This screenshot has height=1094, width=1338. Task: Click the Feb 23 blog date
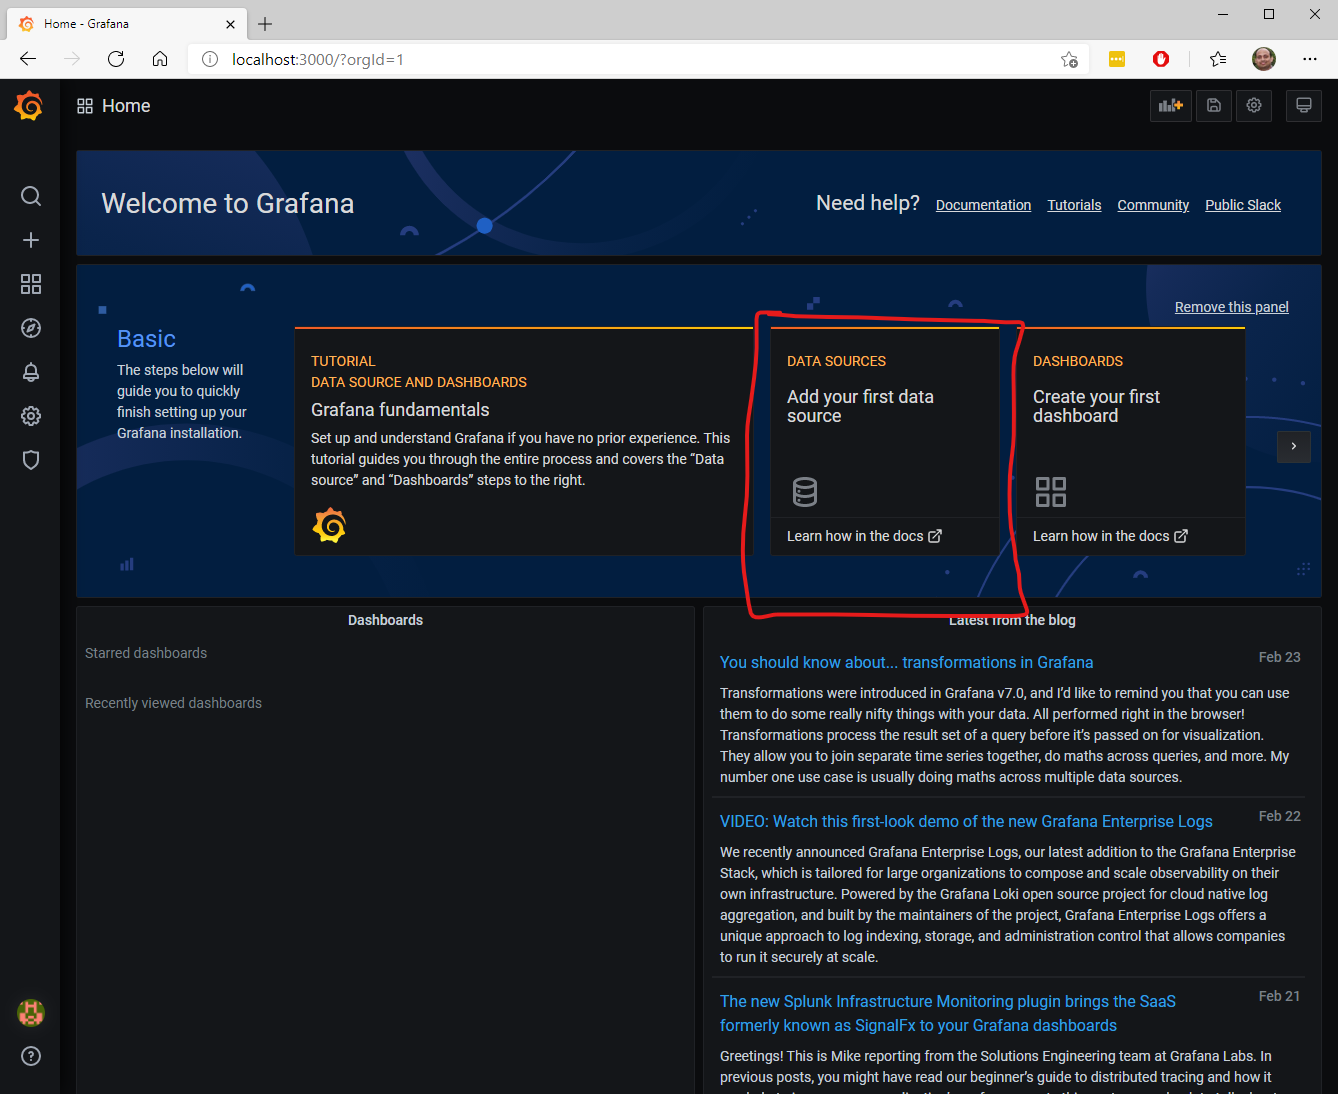point(1279,657)
